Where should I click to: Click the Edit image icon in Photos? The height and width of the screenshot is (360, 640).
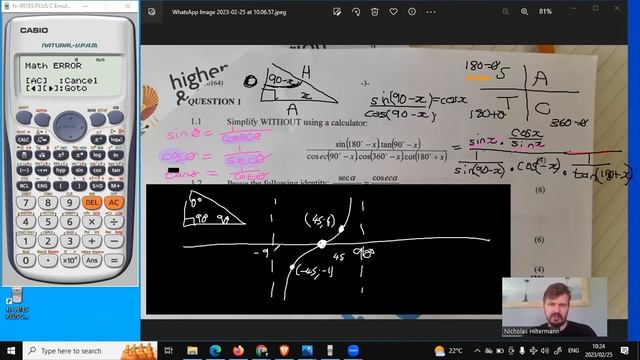coord(337,12)
